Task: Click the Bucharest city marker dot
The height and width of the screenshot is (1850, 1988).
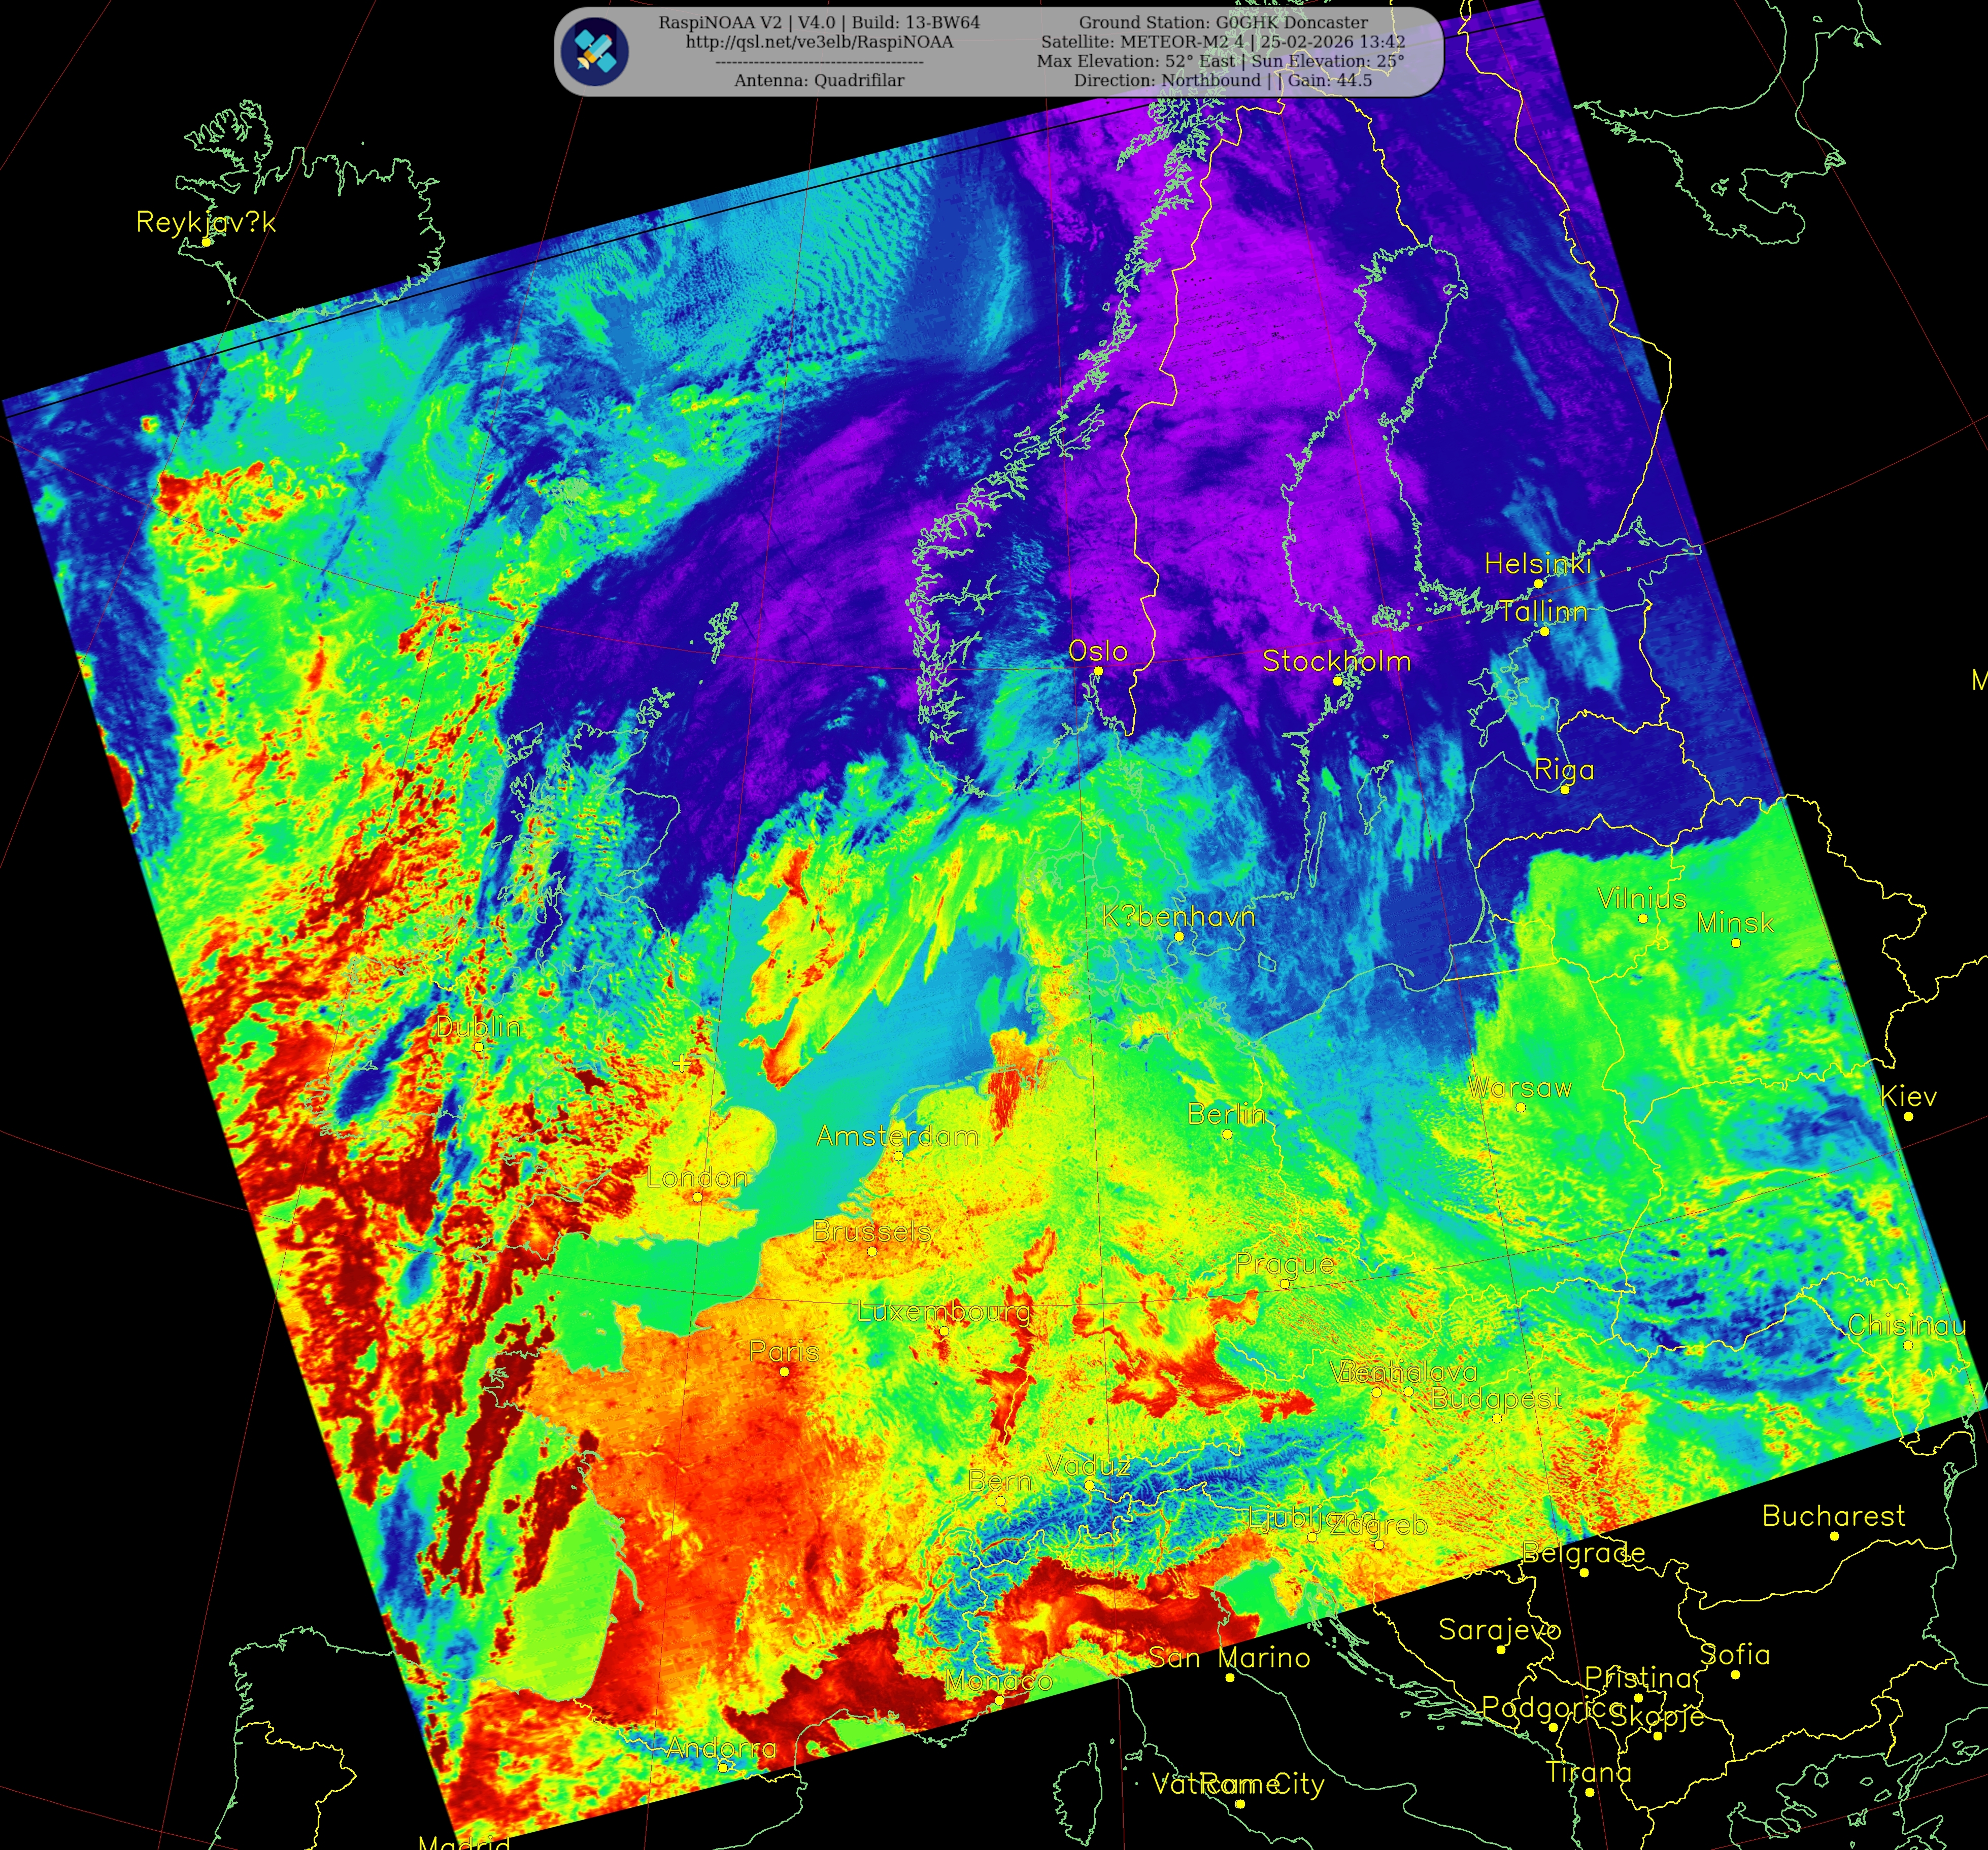Action: coord(1834,1536)
